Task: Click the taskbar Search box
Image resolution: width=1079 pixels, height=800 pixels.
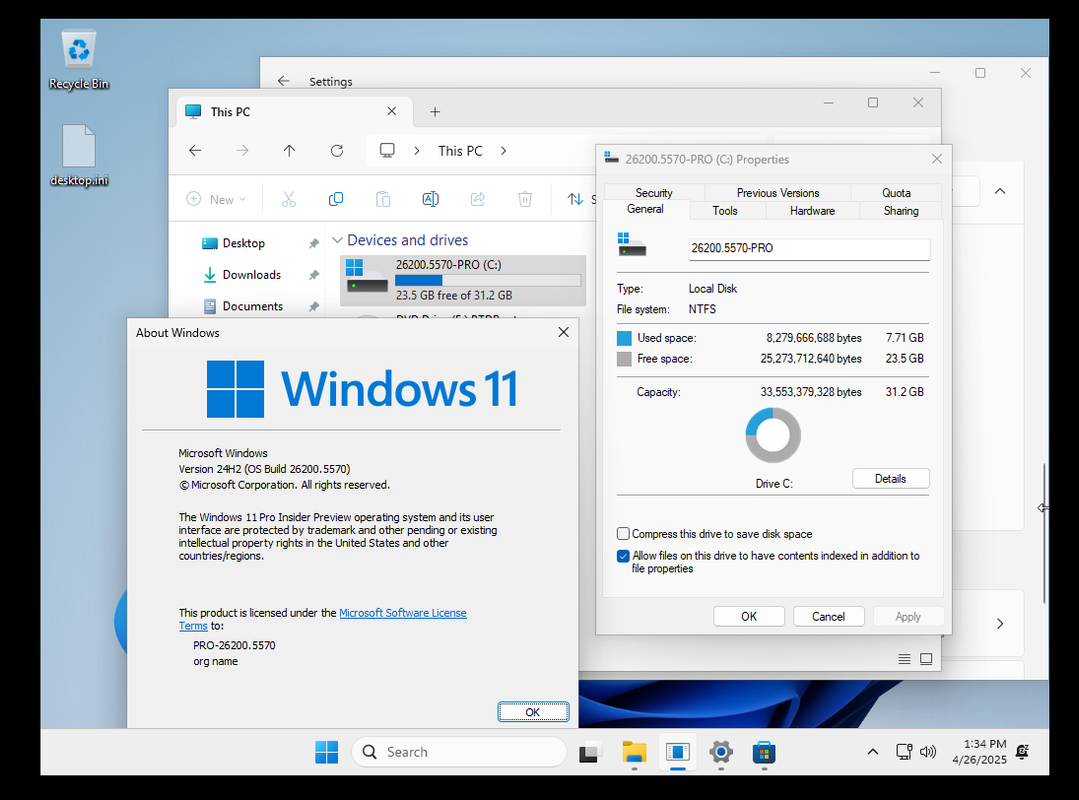Action: coord(459,752)
